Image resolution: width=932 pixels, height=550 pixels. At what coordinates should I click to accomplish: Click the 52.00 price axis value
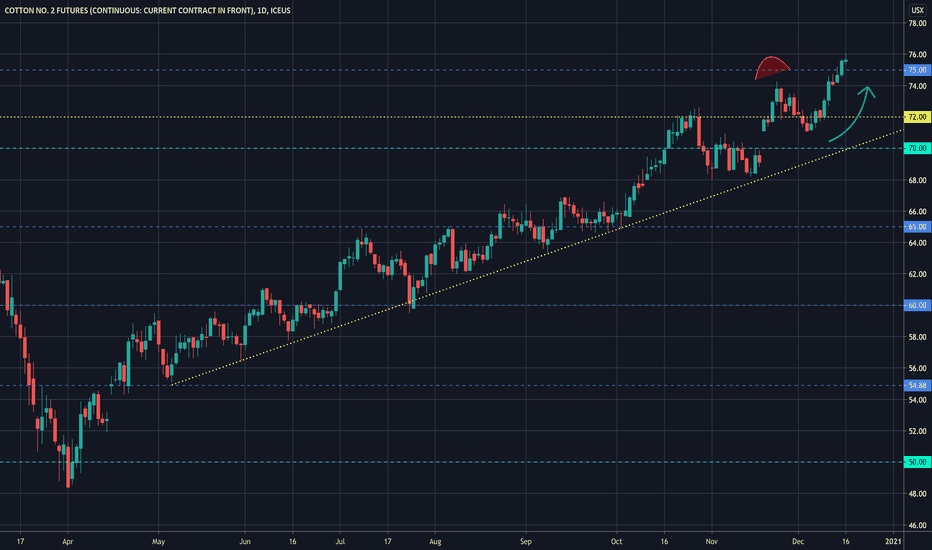[917, 432]
